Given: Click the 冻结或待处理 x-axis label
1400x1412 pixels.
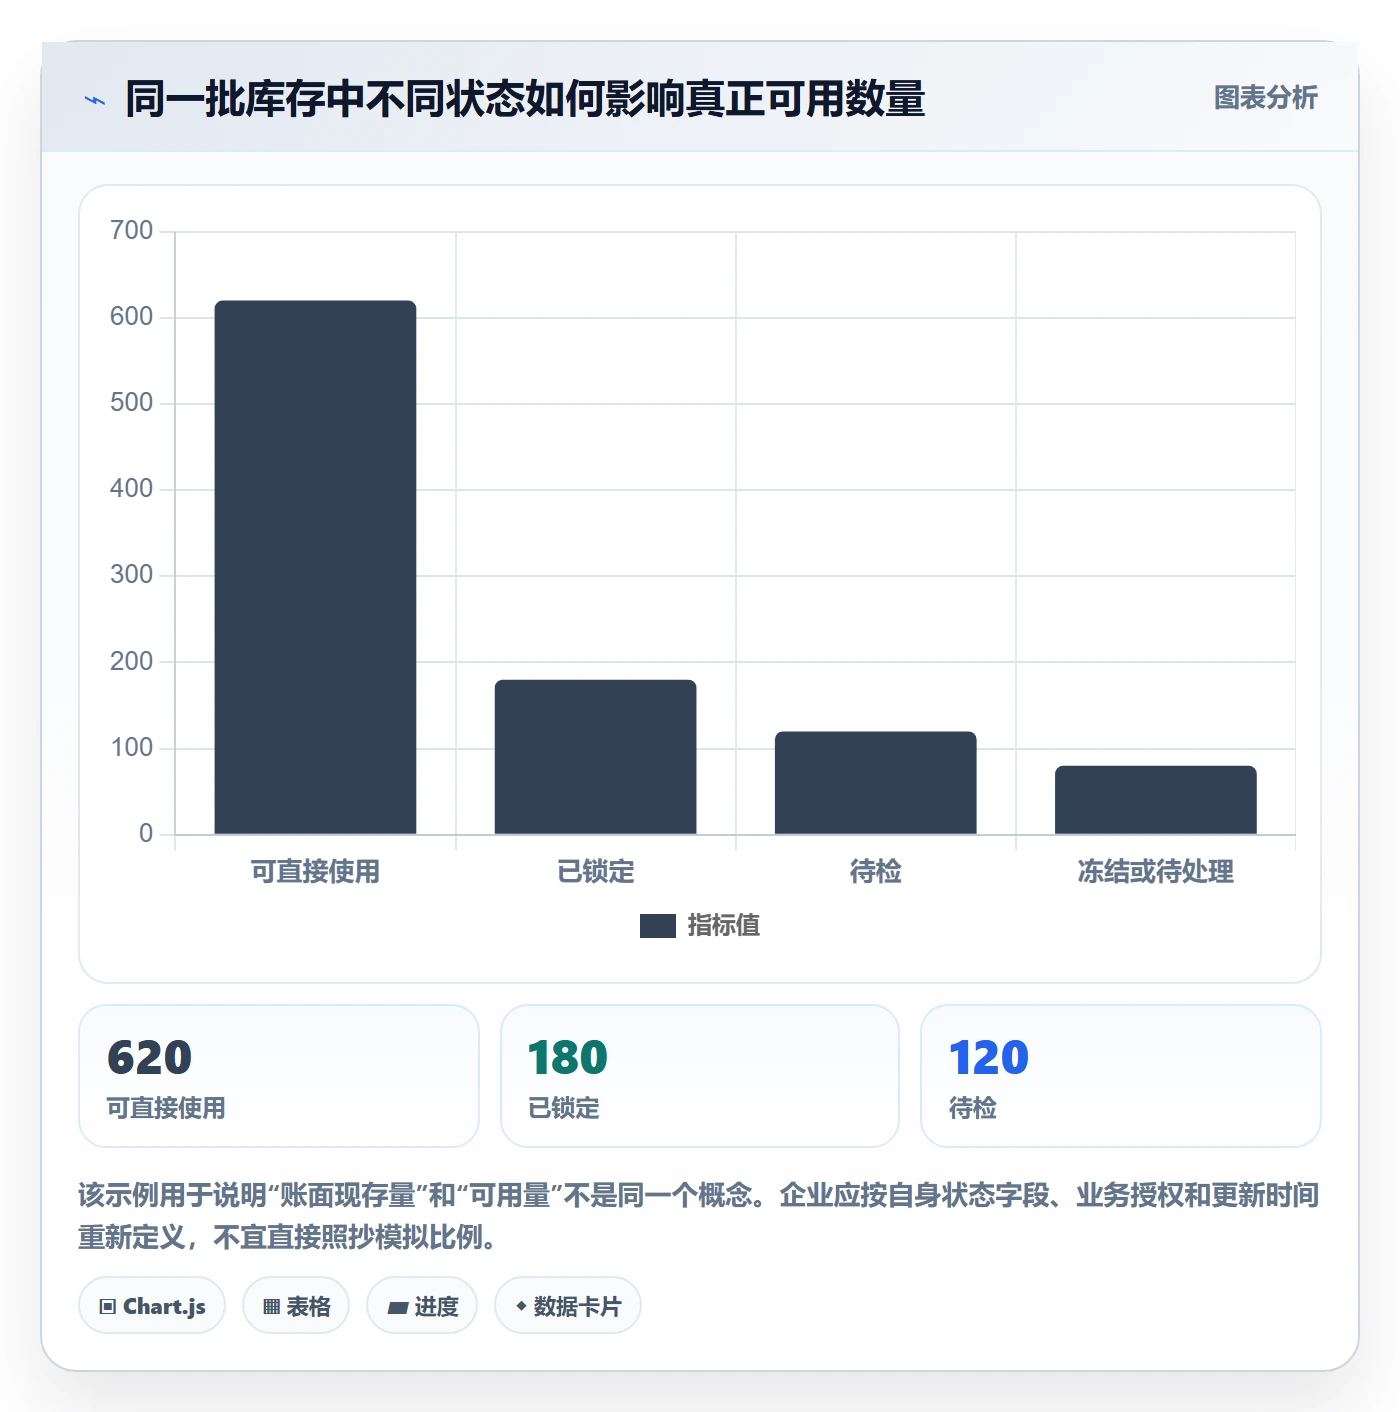Looking at the screenshot, I should pyautogui.click(x=1155, y=872).
